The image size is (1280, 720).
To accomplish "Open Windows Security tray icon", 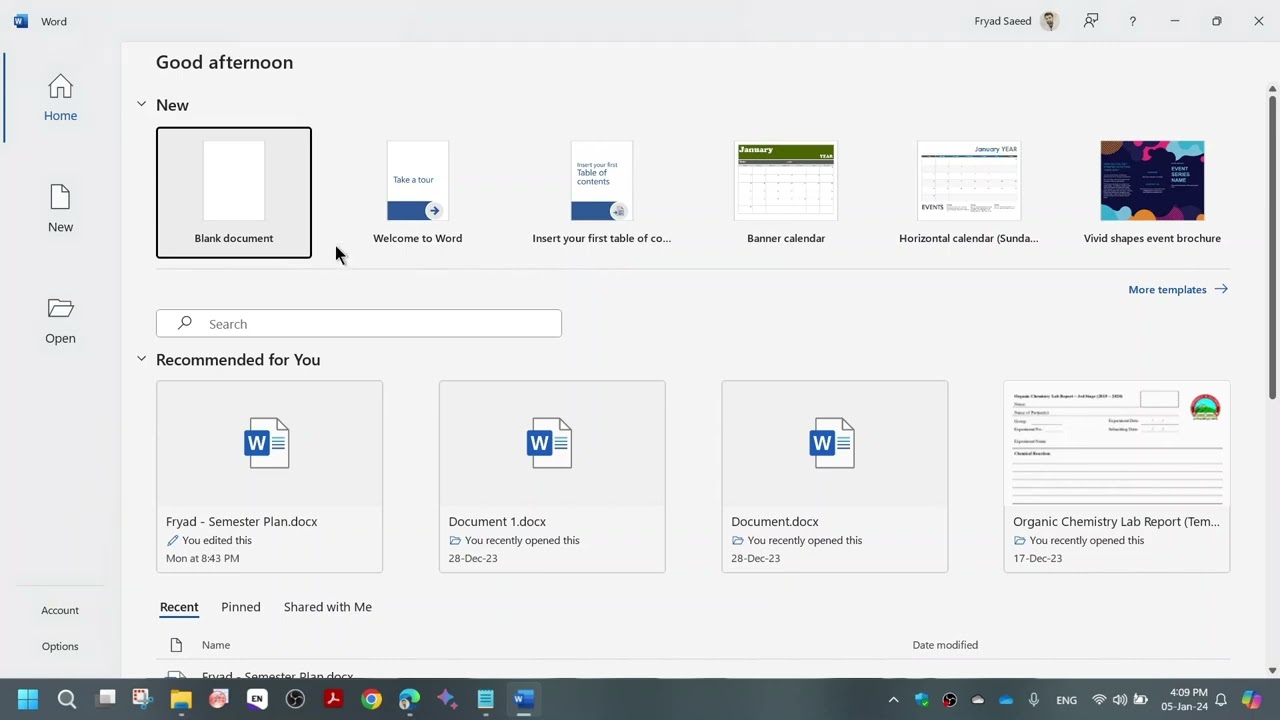I will pos(922,700).
